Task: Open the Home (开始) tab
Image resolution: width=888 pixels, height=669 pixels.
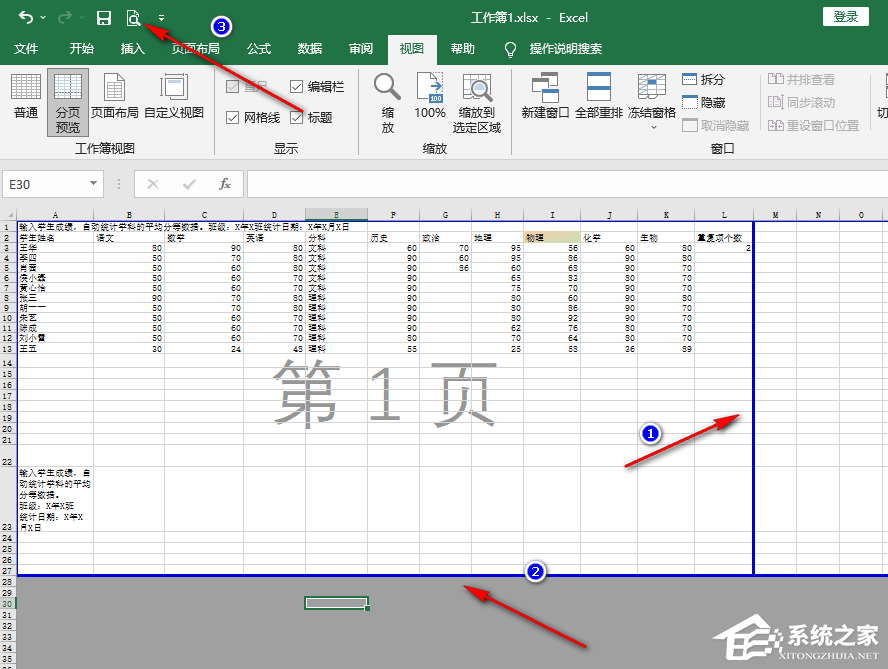Action: [x=82, y=49]
